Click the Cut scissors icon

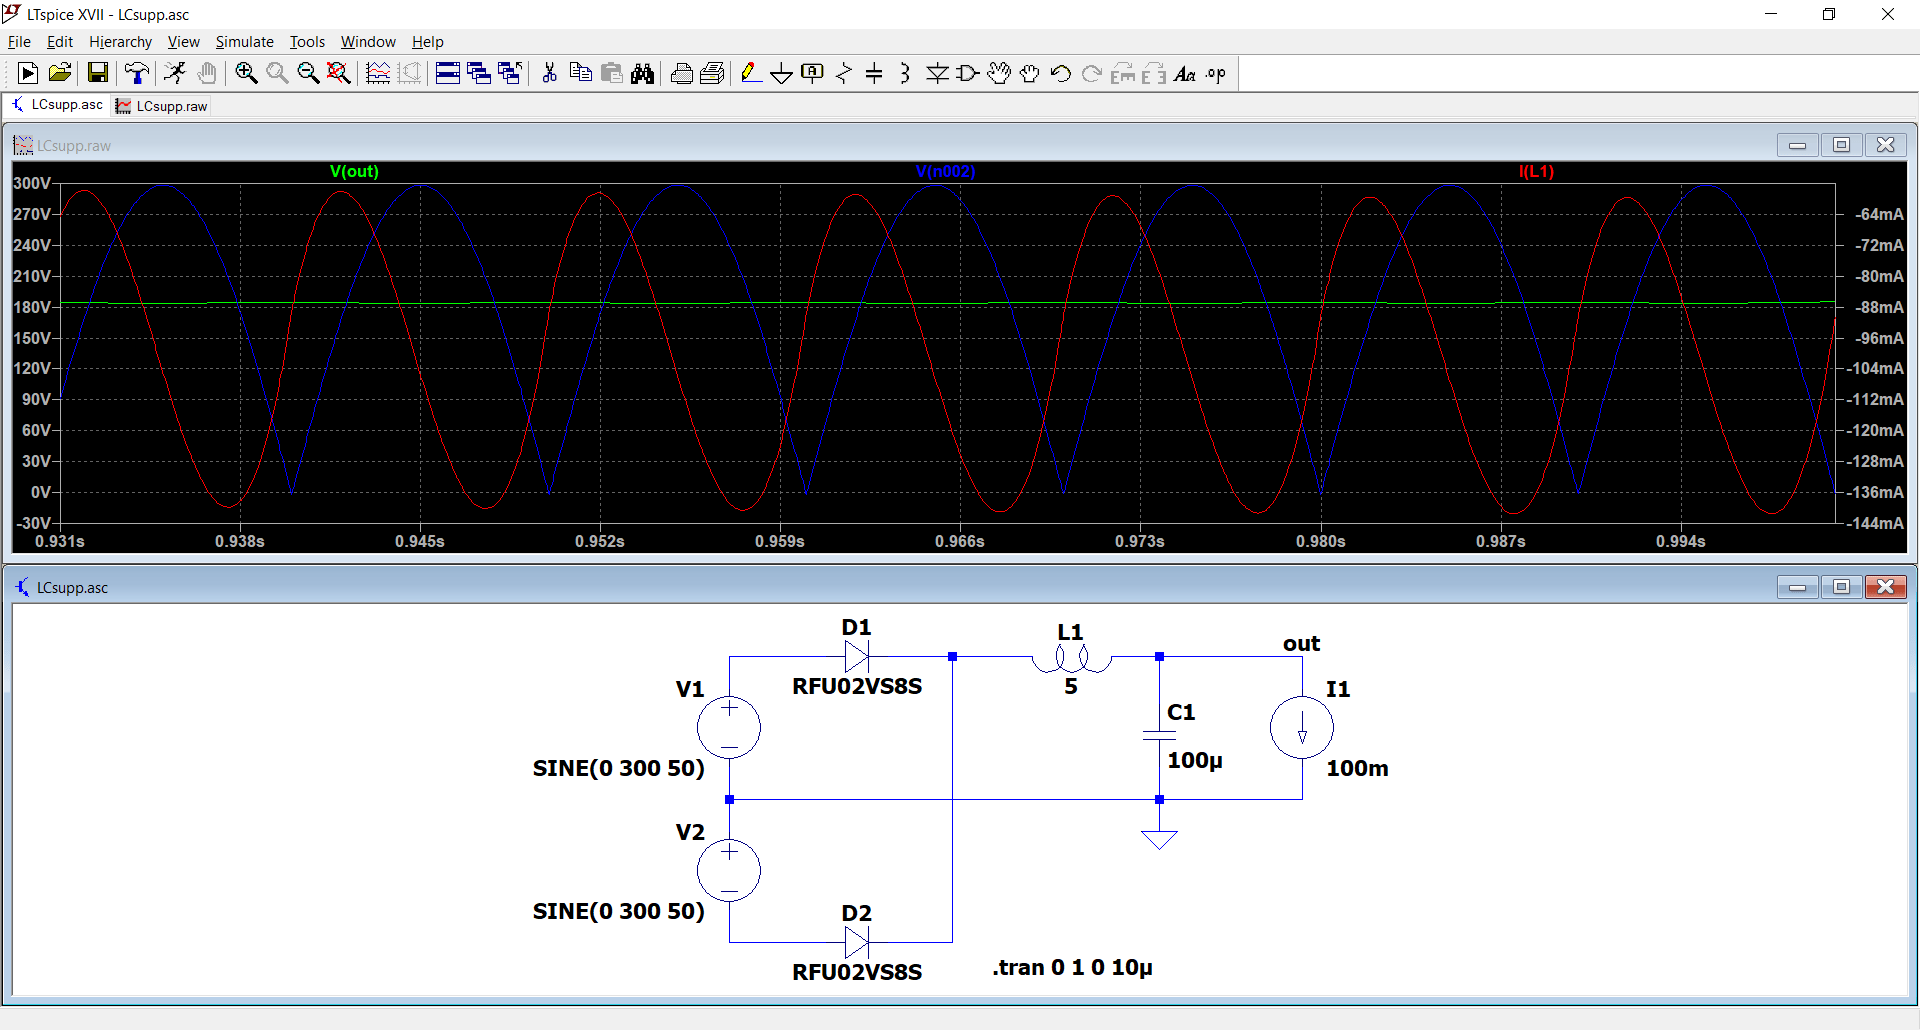549,73
